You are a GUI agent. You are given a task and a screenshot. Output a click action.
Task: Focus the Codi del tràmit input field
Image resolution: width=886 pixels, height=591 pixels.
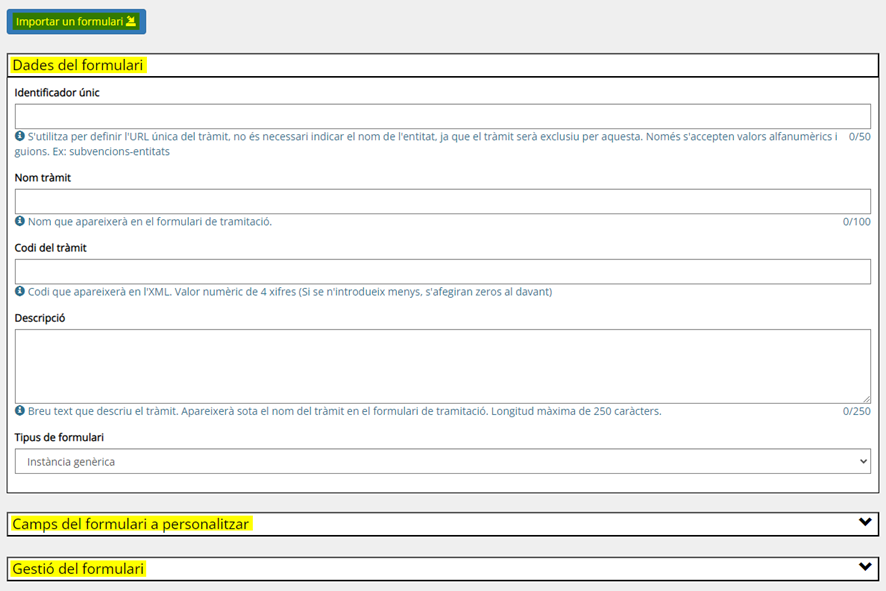pos(442,272)
